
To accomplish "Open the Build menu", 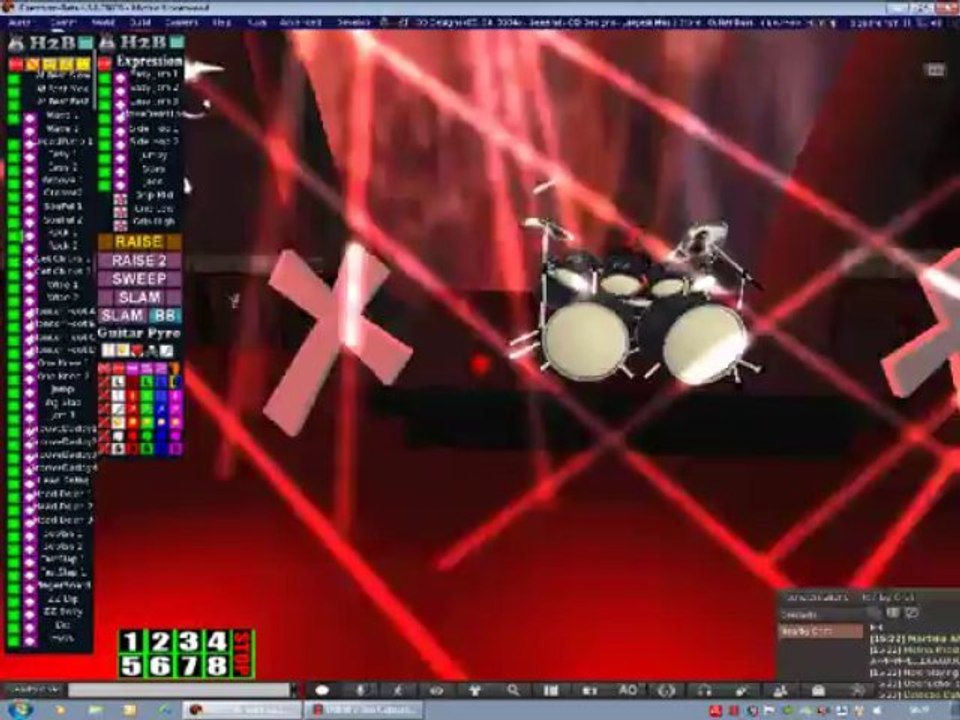I will (140, 23).
